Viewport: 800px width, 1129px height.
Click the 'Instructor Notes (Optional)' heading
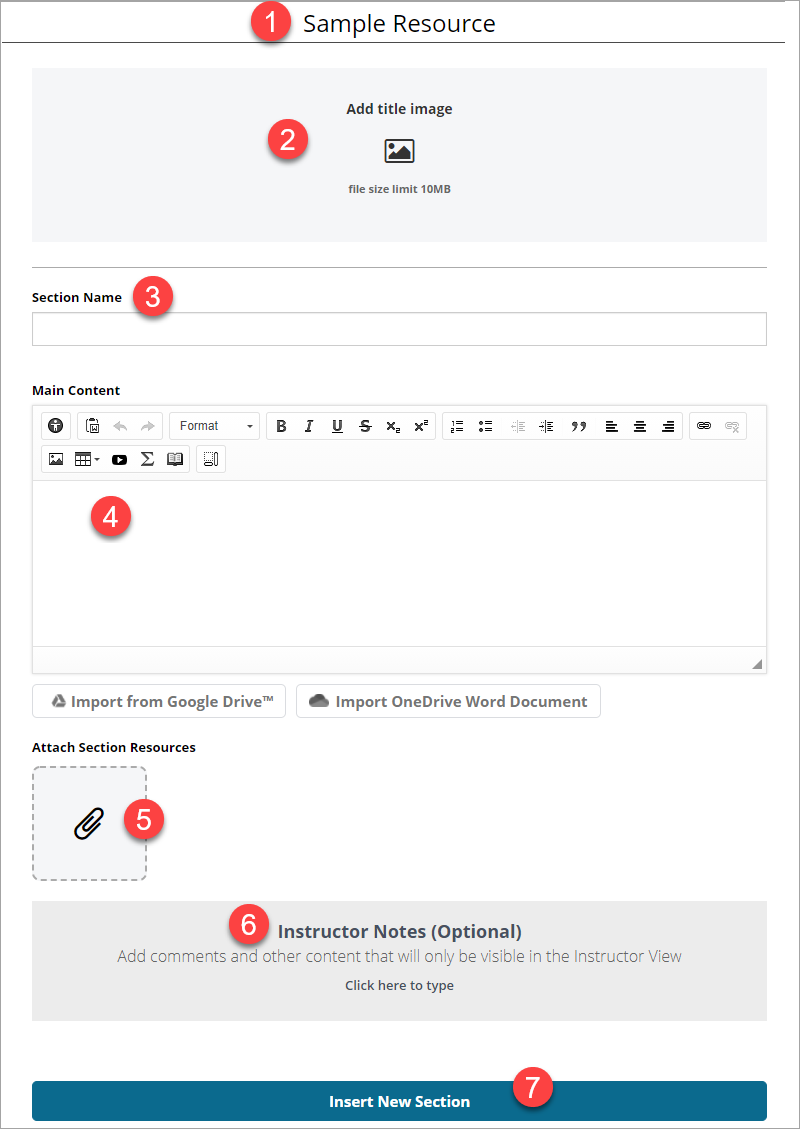[x=400, y=931]
